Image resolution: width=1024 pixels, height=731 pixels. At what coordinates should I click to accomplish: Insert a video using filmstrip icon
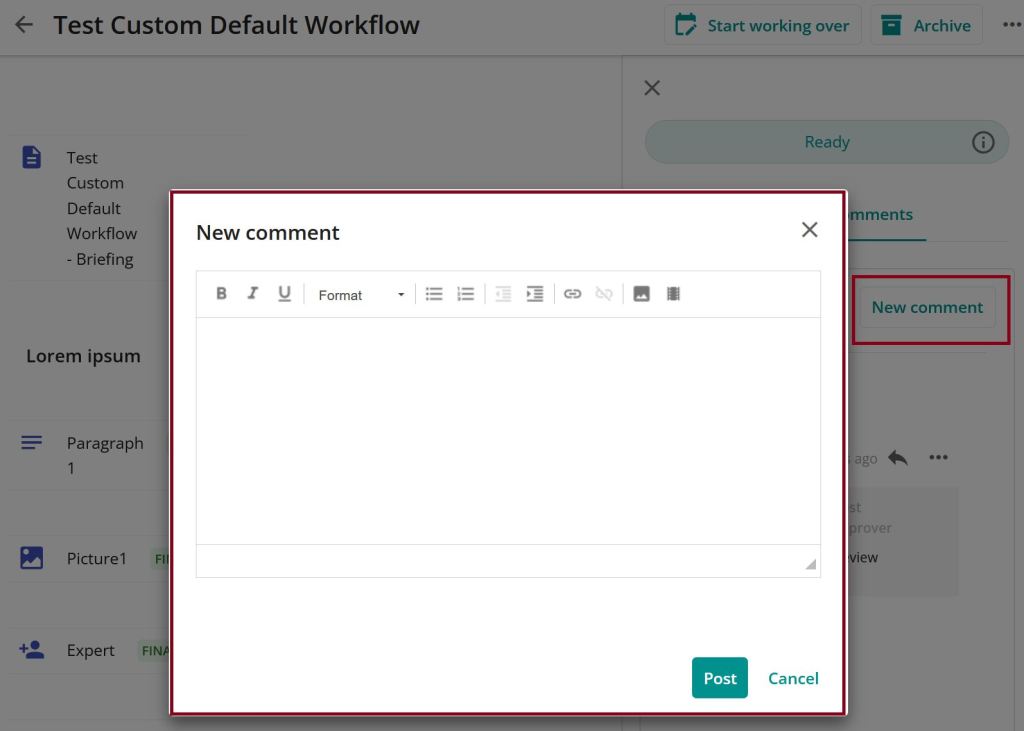(x=673, y=294)
